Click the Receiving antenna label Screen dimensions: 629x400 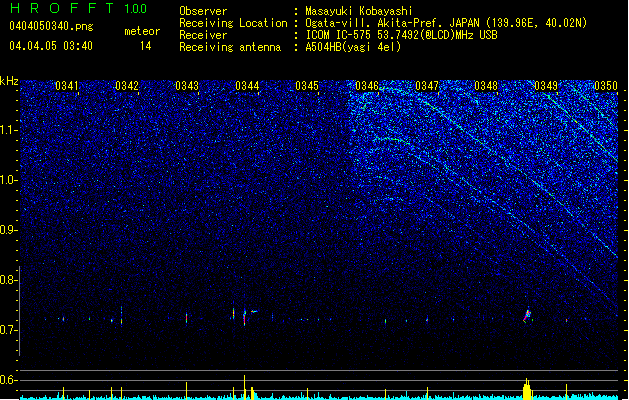(x=230, y=47)
